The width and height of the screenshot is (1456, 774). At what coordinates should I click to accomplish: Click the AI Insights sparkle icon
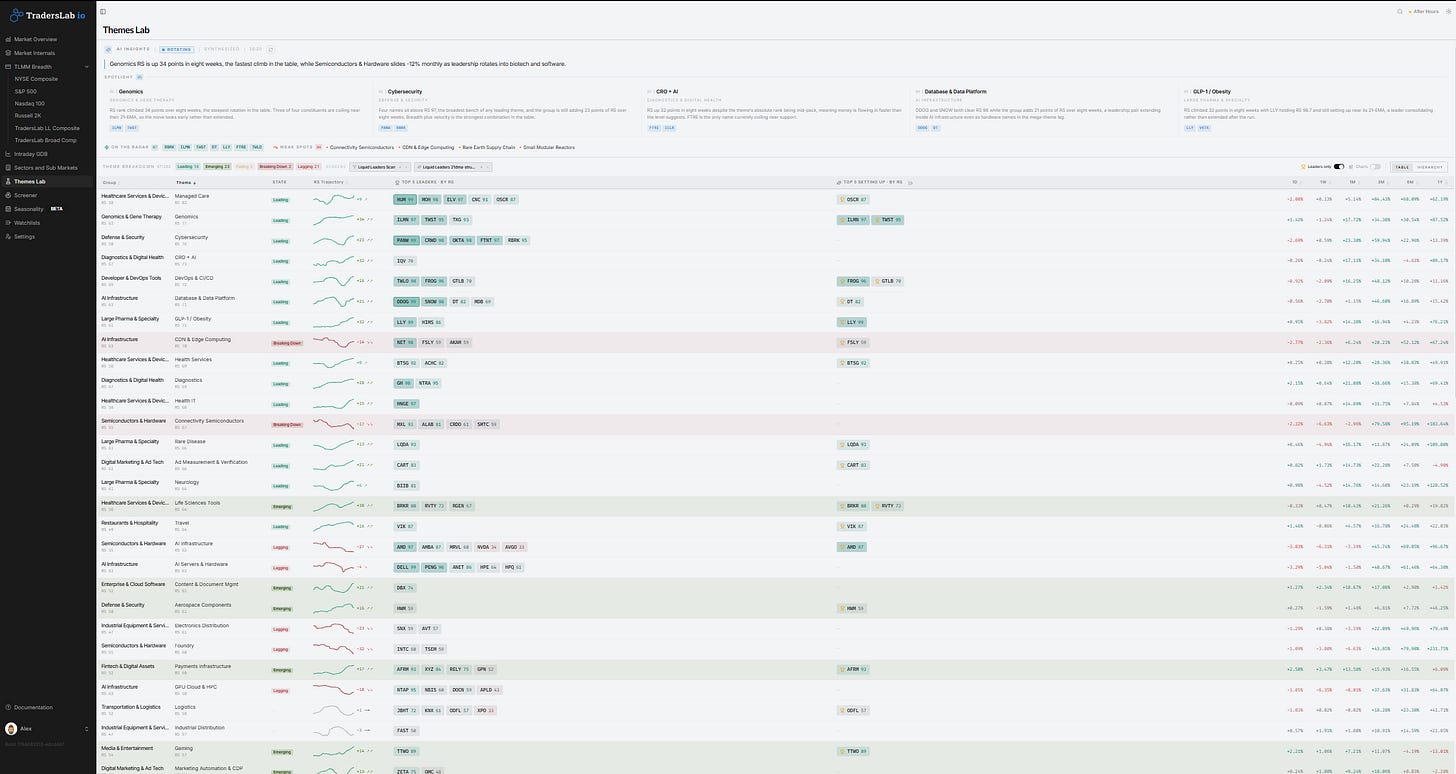tap(108, 49)
